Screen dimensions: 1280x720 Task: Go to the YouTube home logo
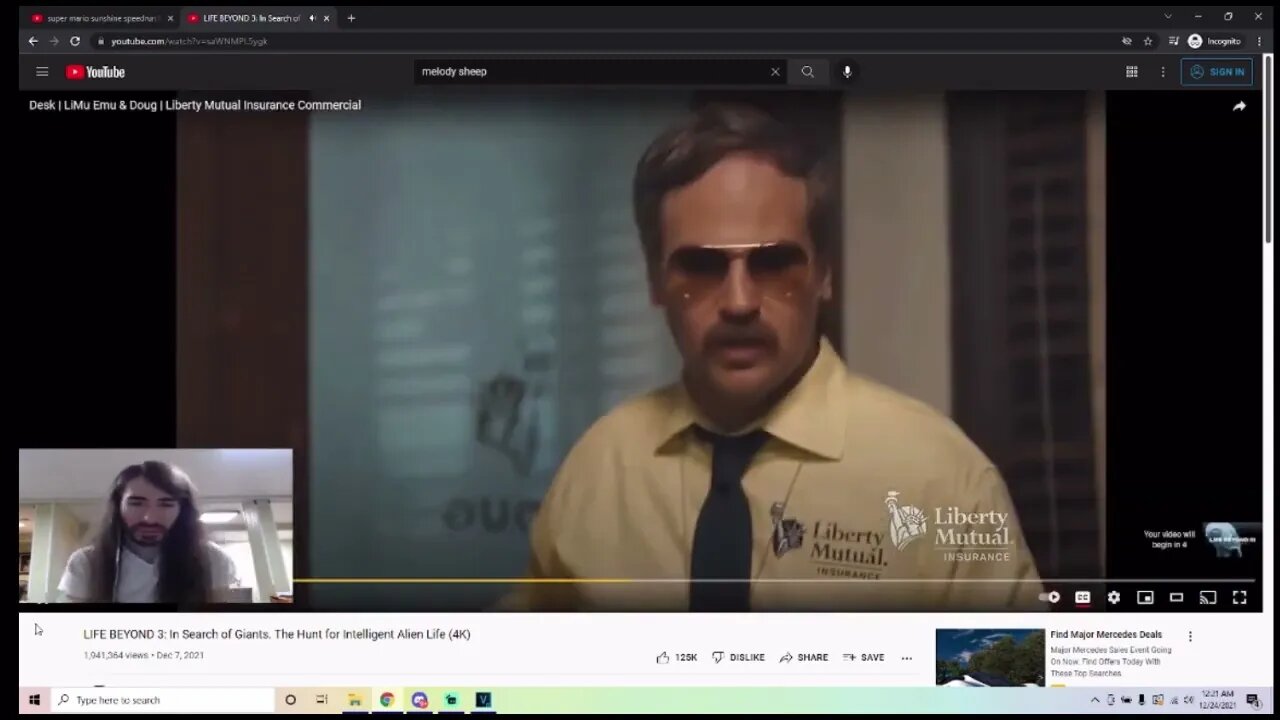[96, 72]
